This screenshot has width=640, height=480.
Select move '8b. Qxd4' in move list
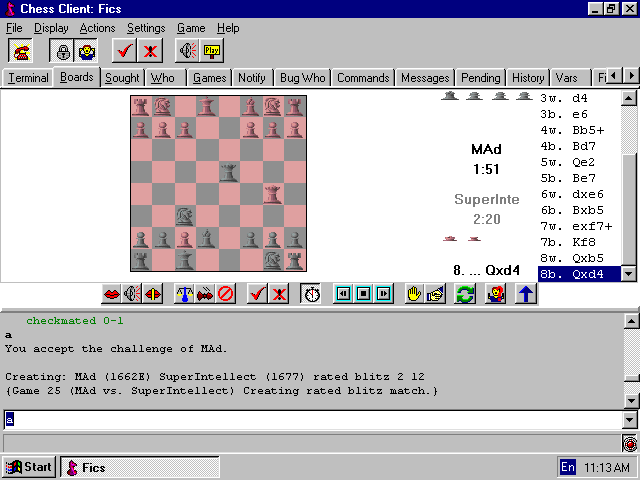click(x=579, y=274)
